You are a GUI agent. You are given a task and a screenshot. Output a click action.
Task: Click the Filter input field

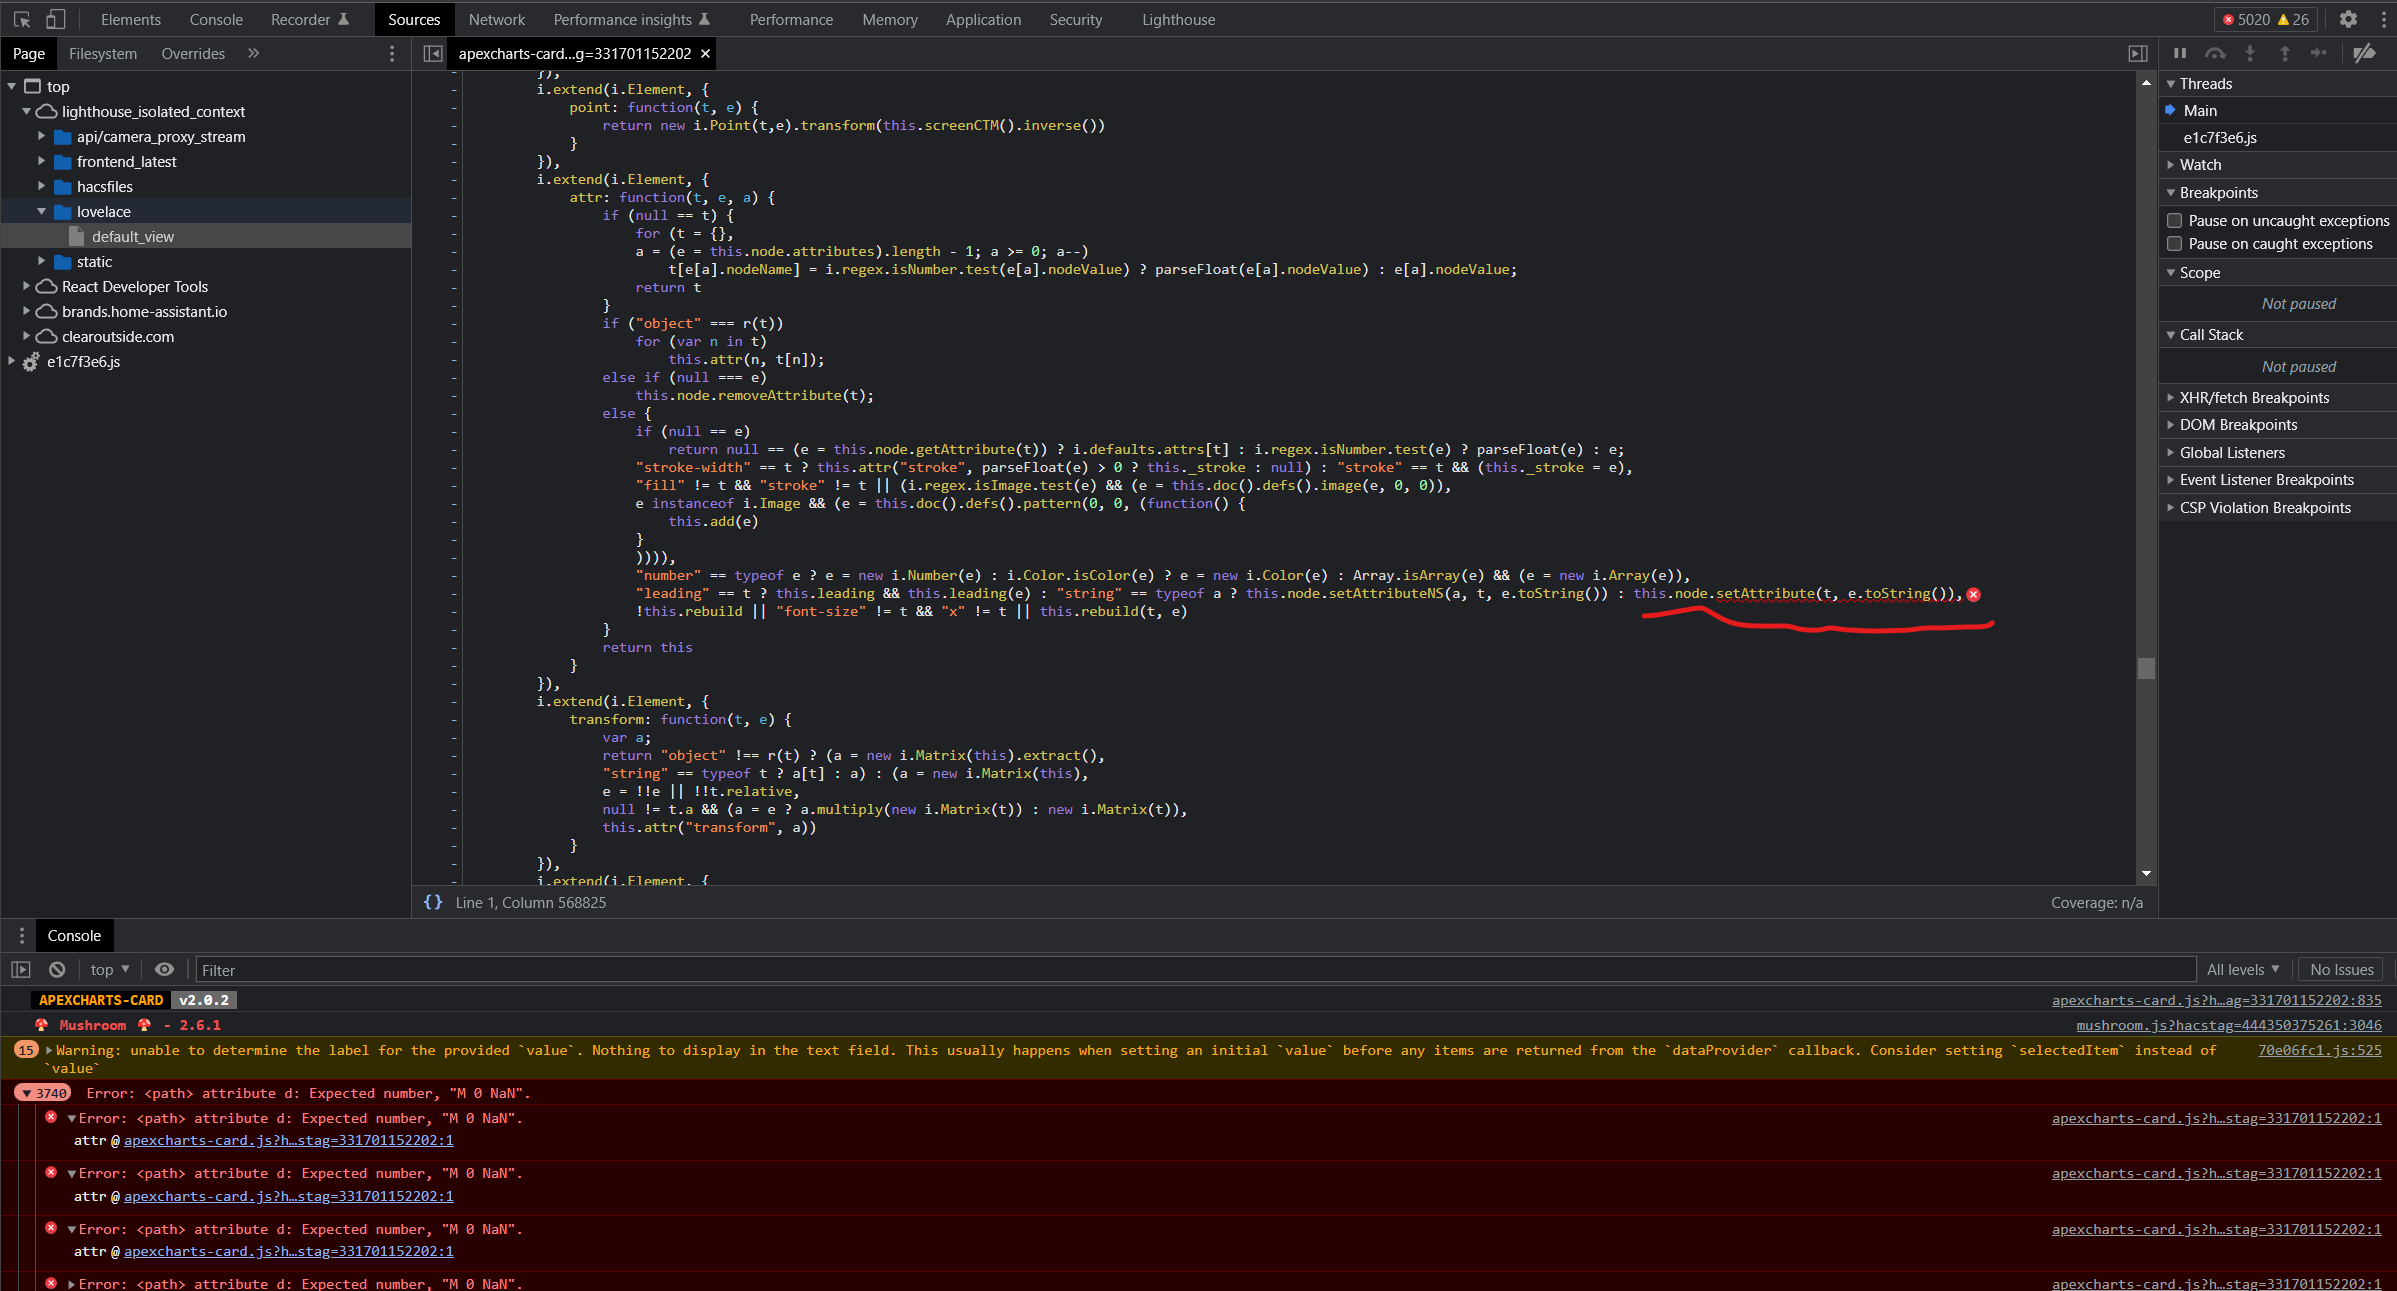point(400,969)
